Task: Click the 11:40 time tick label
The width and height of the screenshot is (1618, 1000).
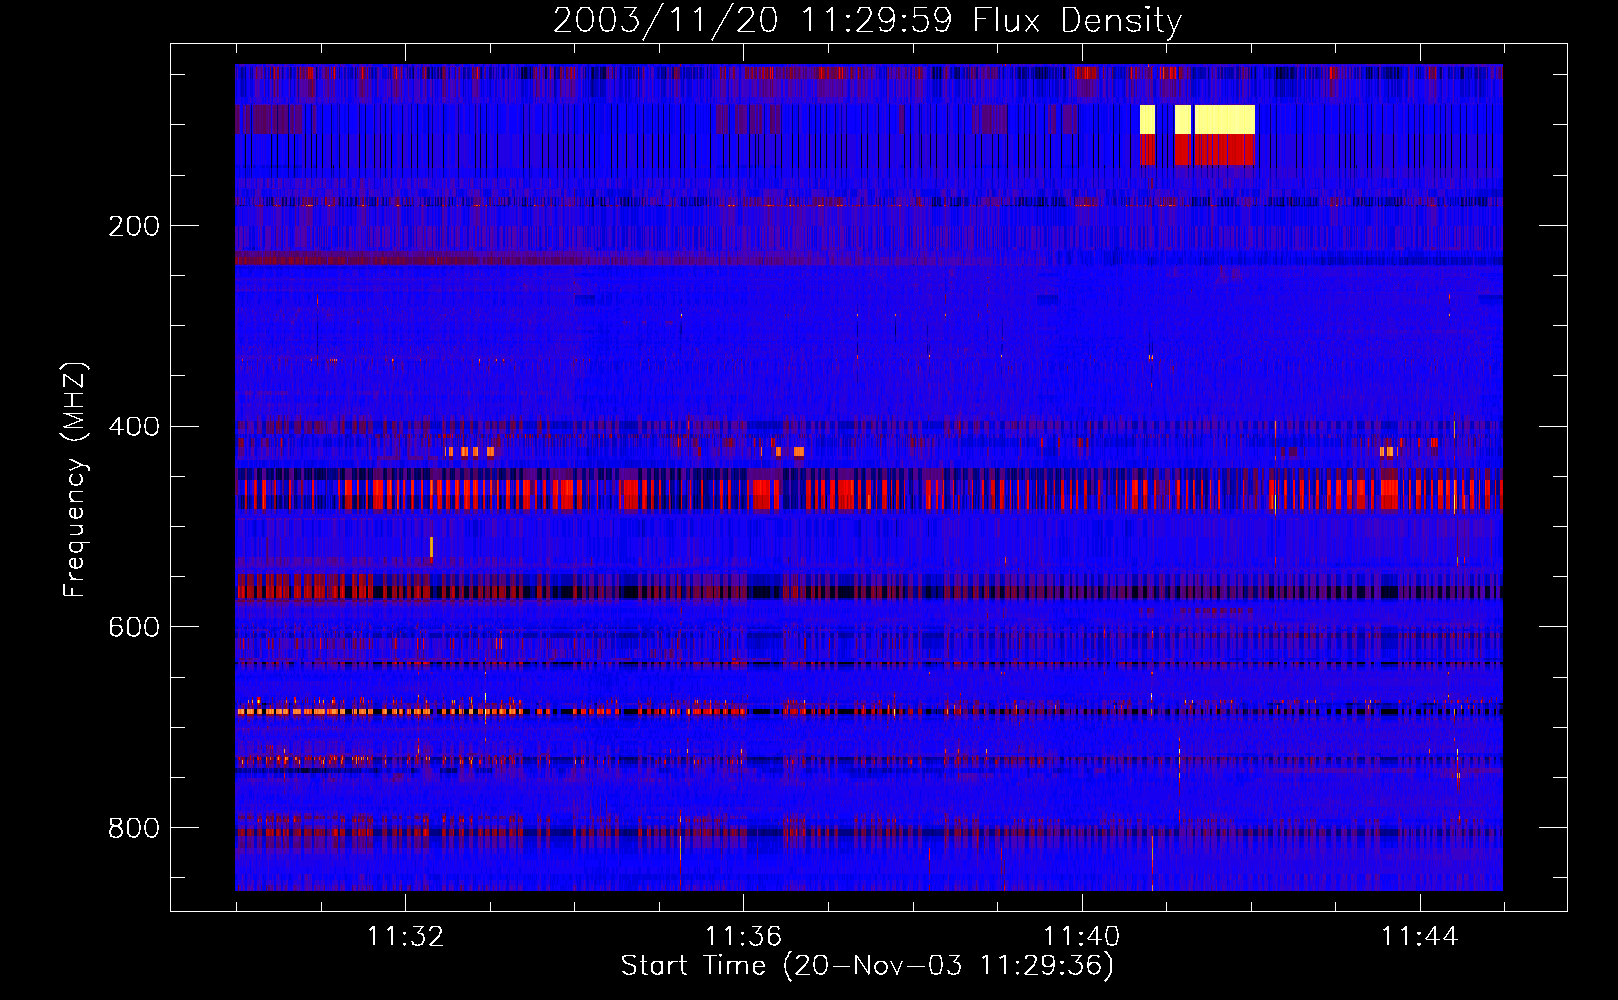Action: click(x=1081, y=936)
